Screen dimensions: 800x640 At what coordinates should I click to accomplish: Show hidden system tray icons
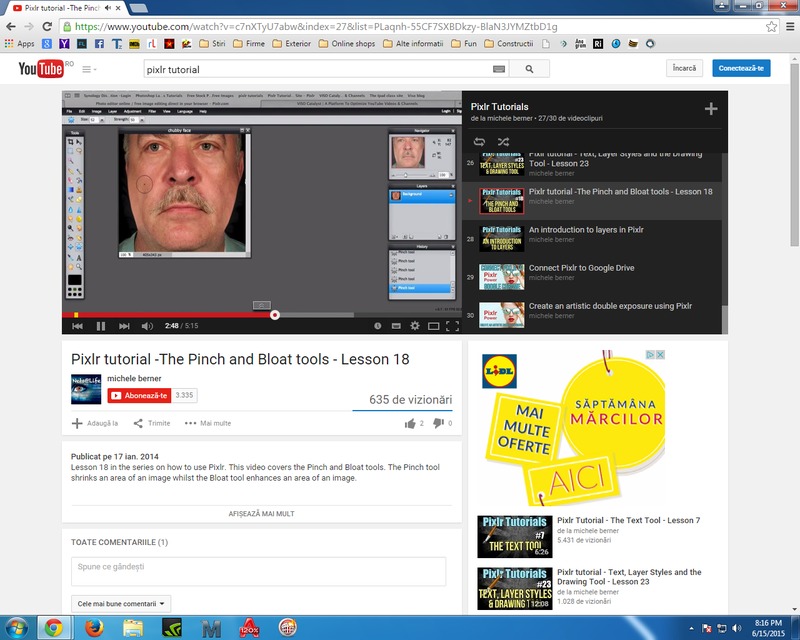(691, 628)
